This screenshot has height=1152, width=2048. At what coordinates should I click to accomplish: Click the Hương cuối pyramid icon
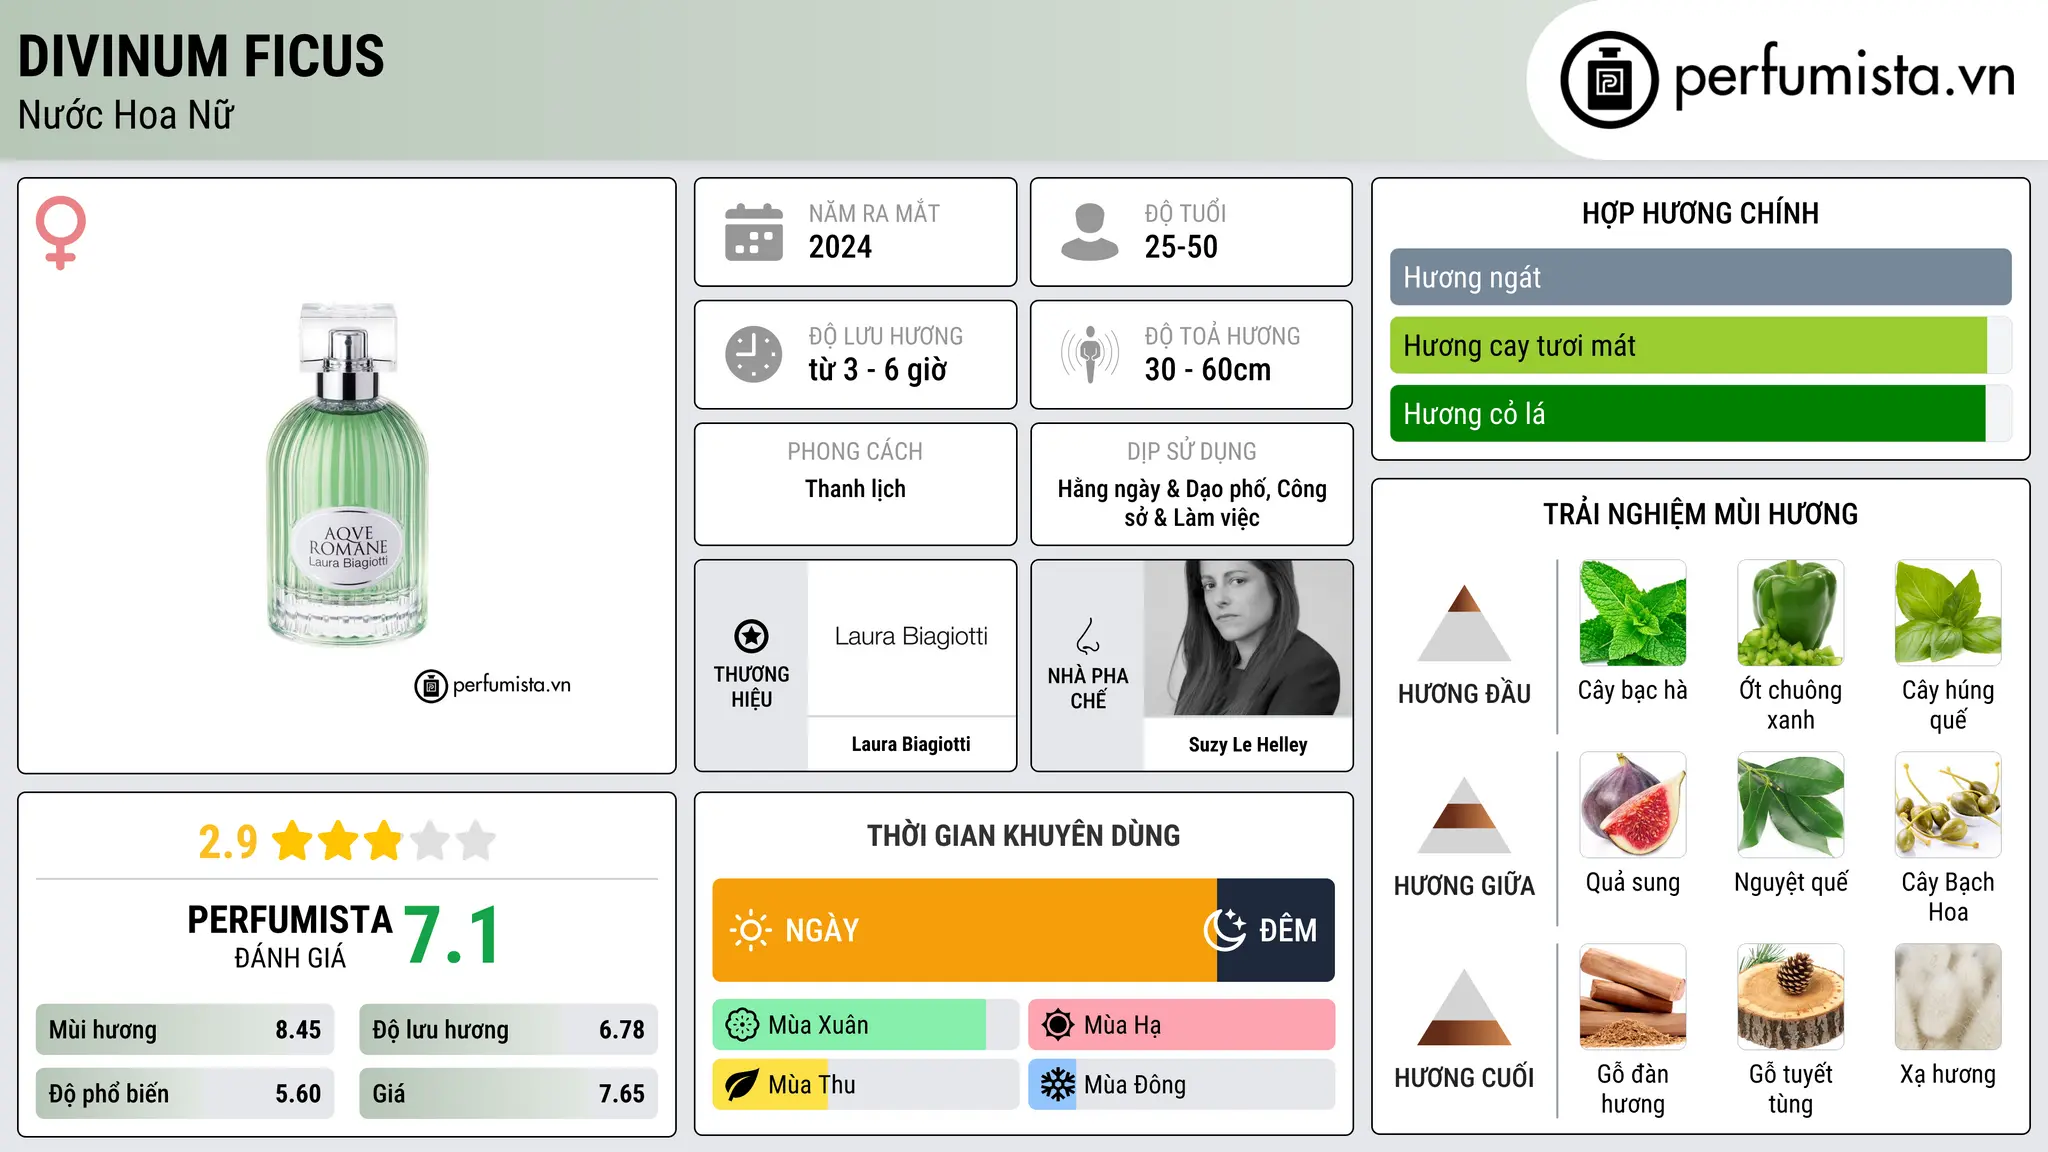point(1464,1007)
